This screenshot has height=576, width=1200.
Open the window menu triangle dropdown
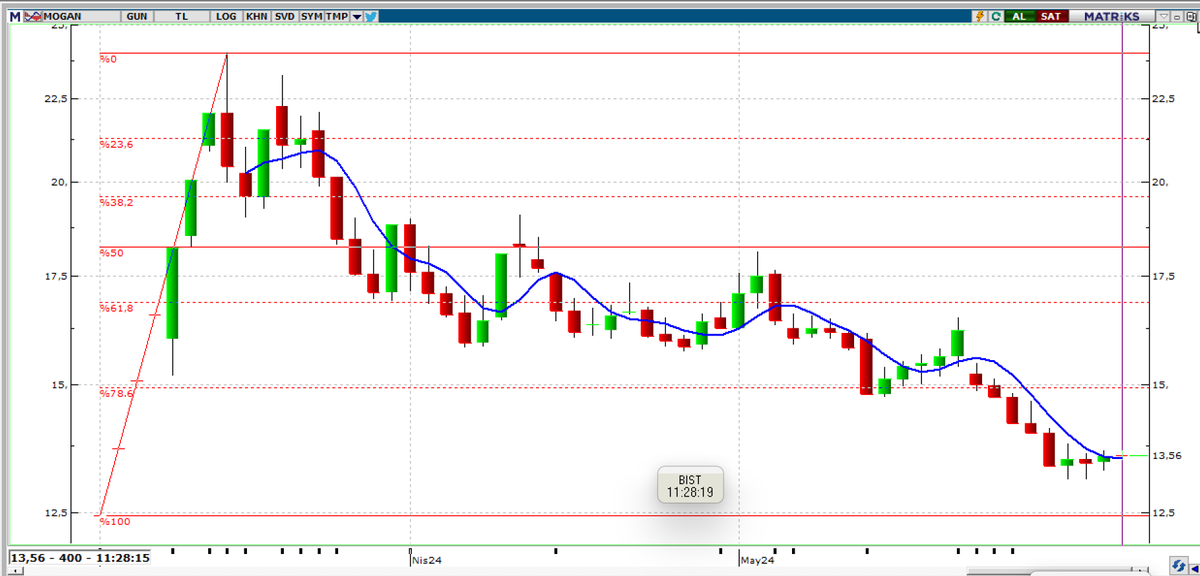1163,17
